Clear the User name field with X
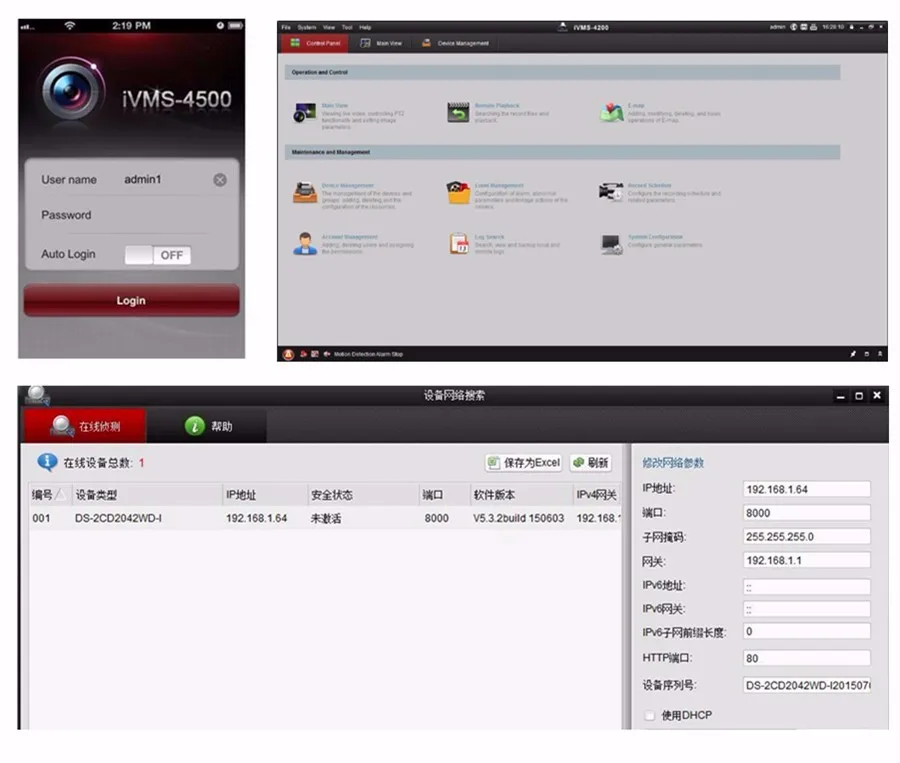 point(220,180)
